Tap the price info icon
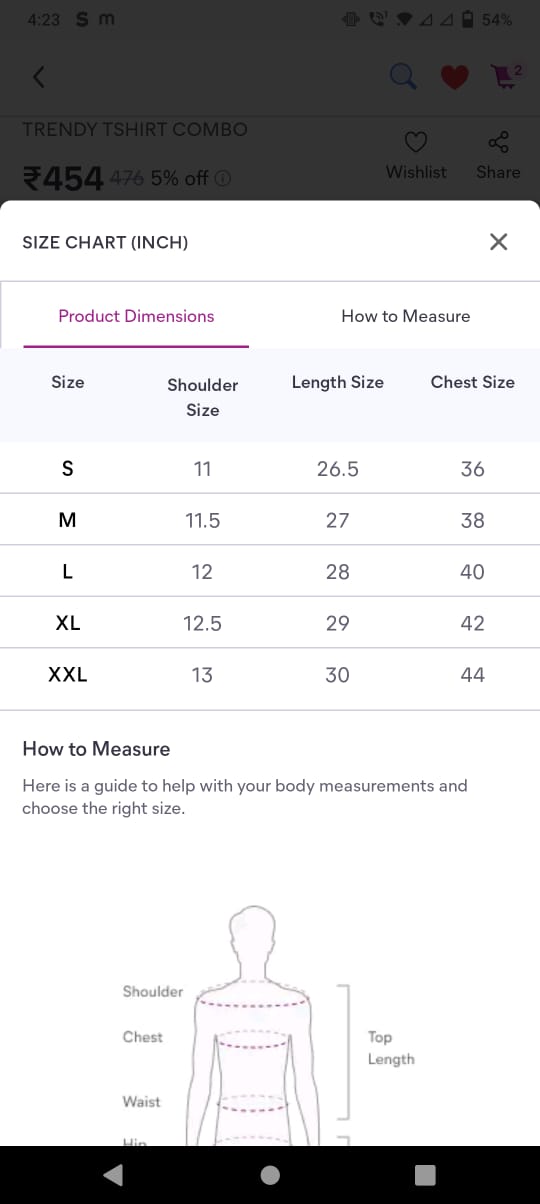 [223, 178]
